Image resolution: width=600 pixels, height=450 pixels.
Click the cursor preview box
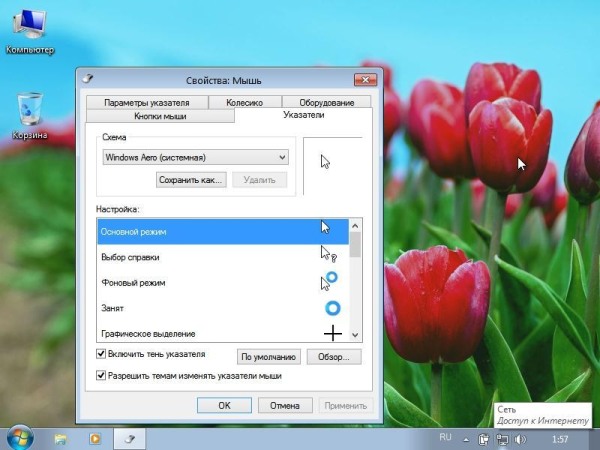[x=333, y=166]
